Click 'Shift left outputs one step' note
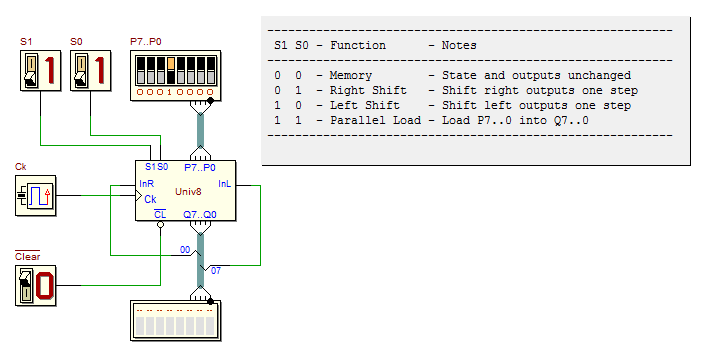 point(536,106)
